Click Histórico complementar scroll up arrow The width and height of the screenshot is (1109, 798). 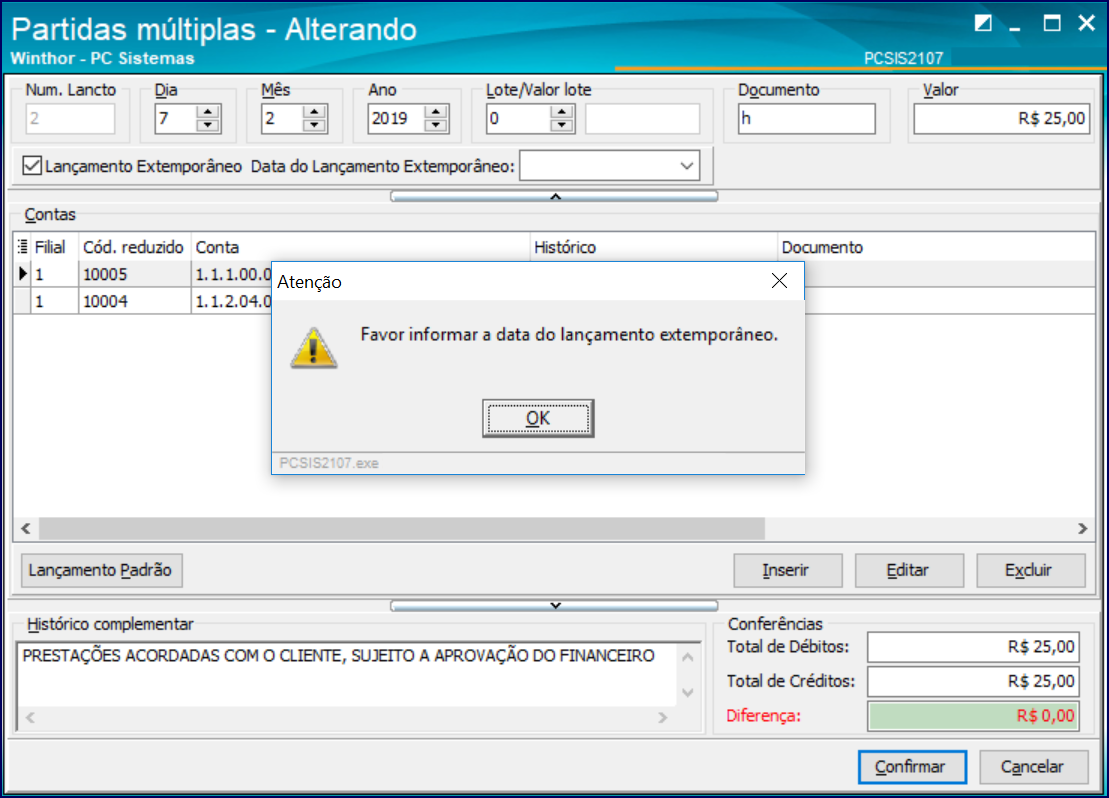(687, 658)
